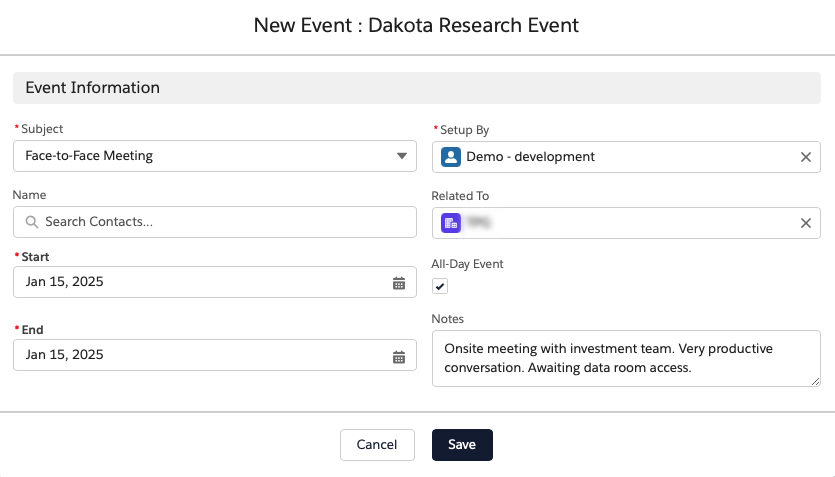Click the user avatar icon in Setup By
Screen dimensions: 835x477
pos(451,157)
